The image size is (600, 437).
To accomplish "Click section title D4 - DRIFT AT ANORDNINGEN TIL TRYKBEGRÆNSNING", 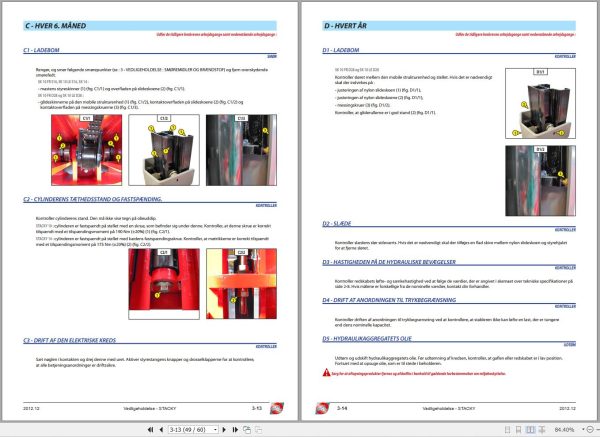I will click(389, 300).
